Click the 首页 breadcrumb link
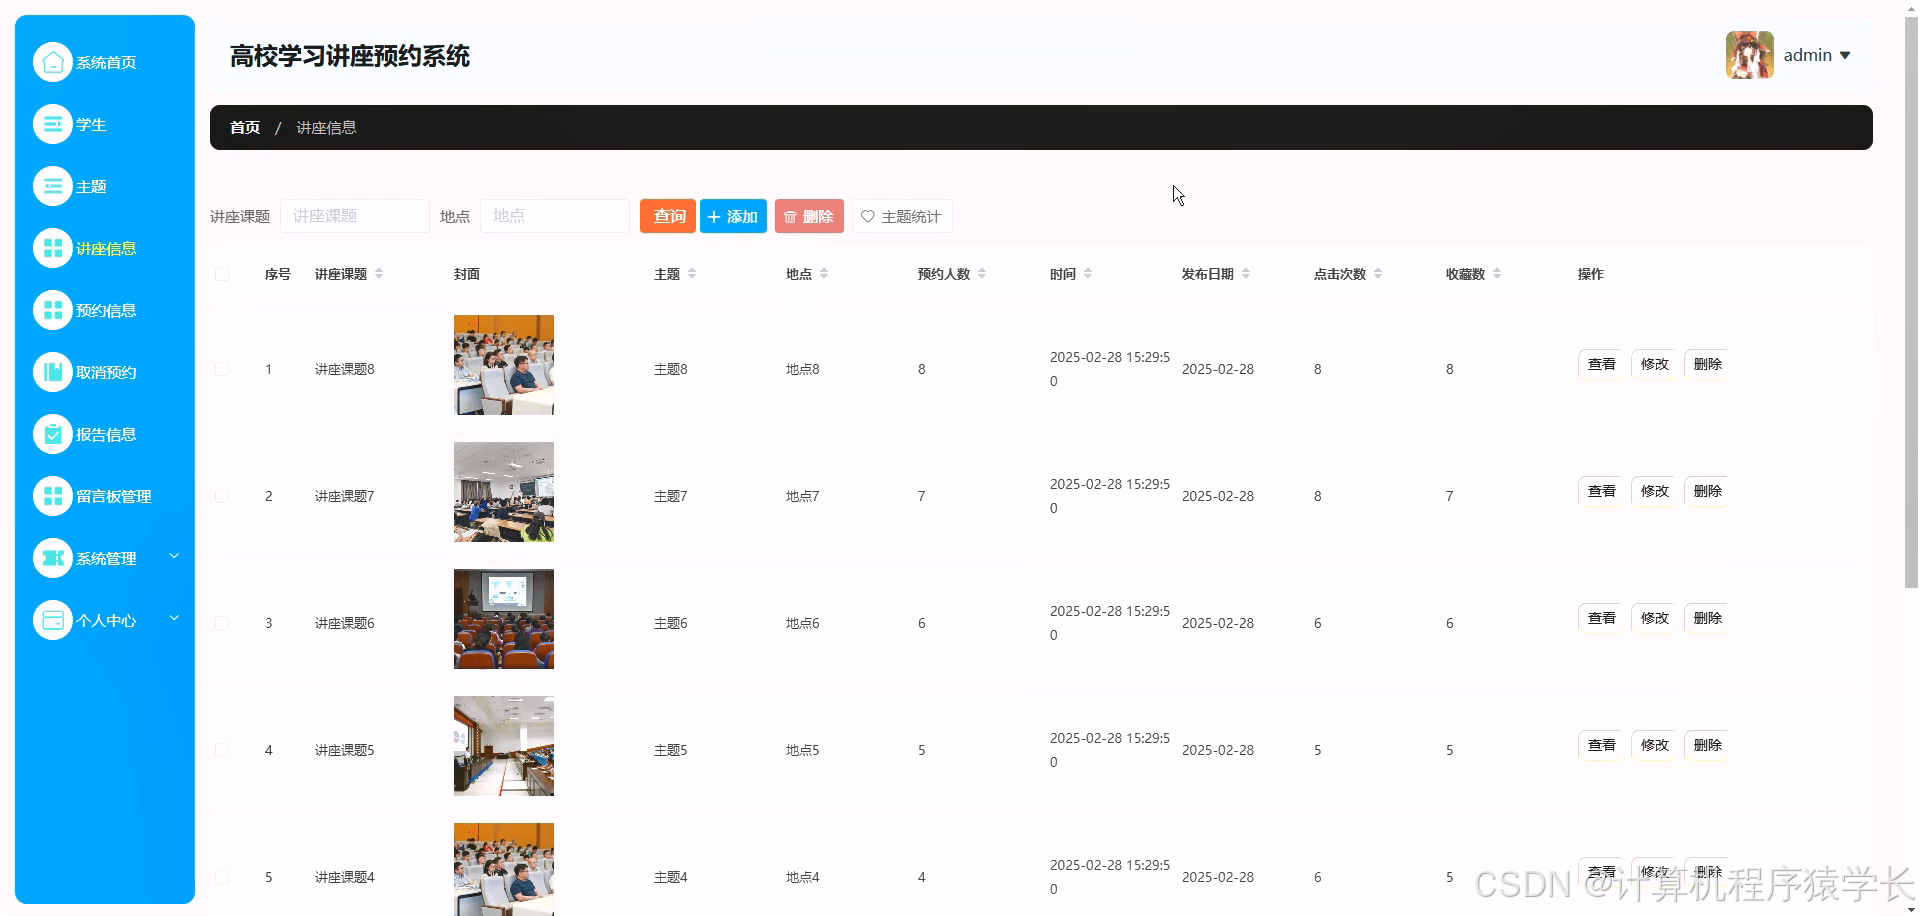Viewport: 1920px width, 916px height. (x=244, y=127)
